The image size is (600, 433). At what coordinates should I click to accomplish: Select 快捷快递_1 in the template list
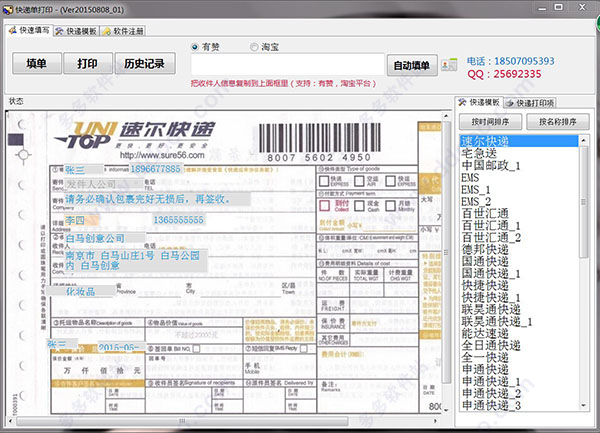pos(519,298)
